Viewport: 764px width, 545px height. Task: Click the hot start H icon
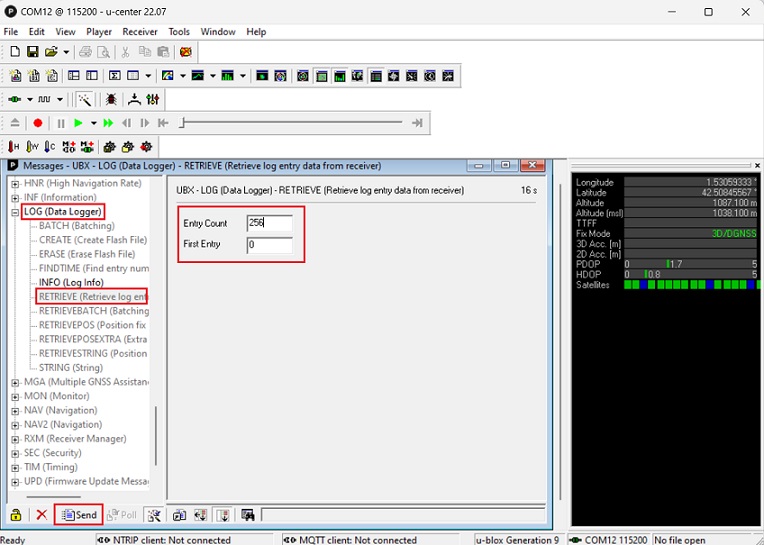14,147
